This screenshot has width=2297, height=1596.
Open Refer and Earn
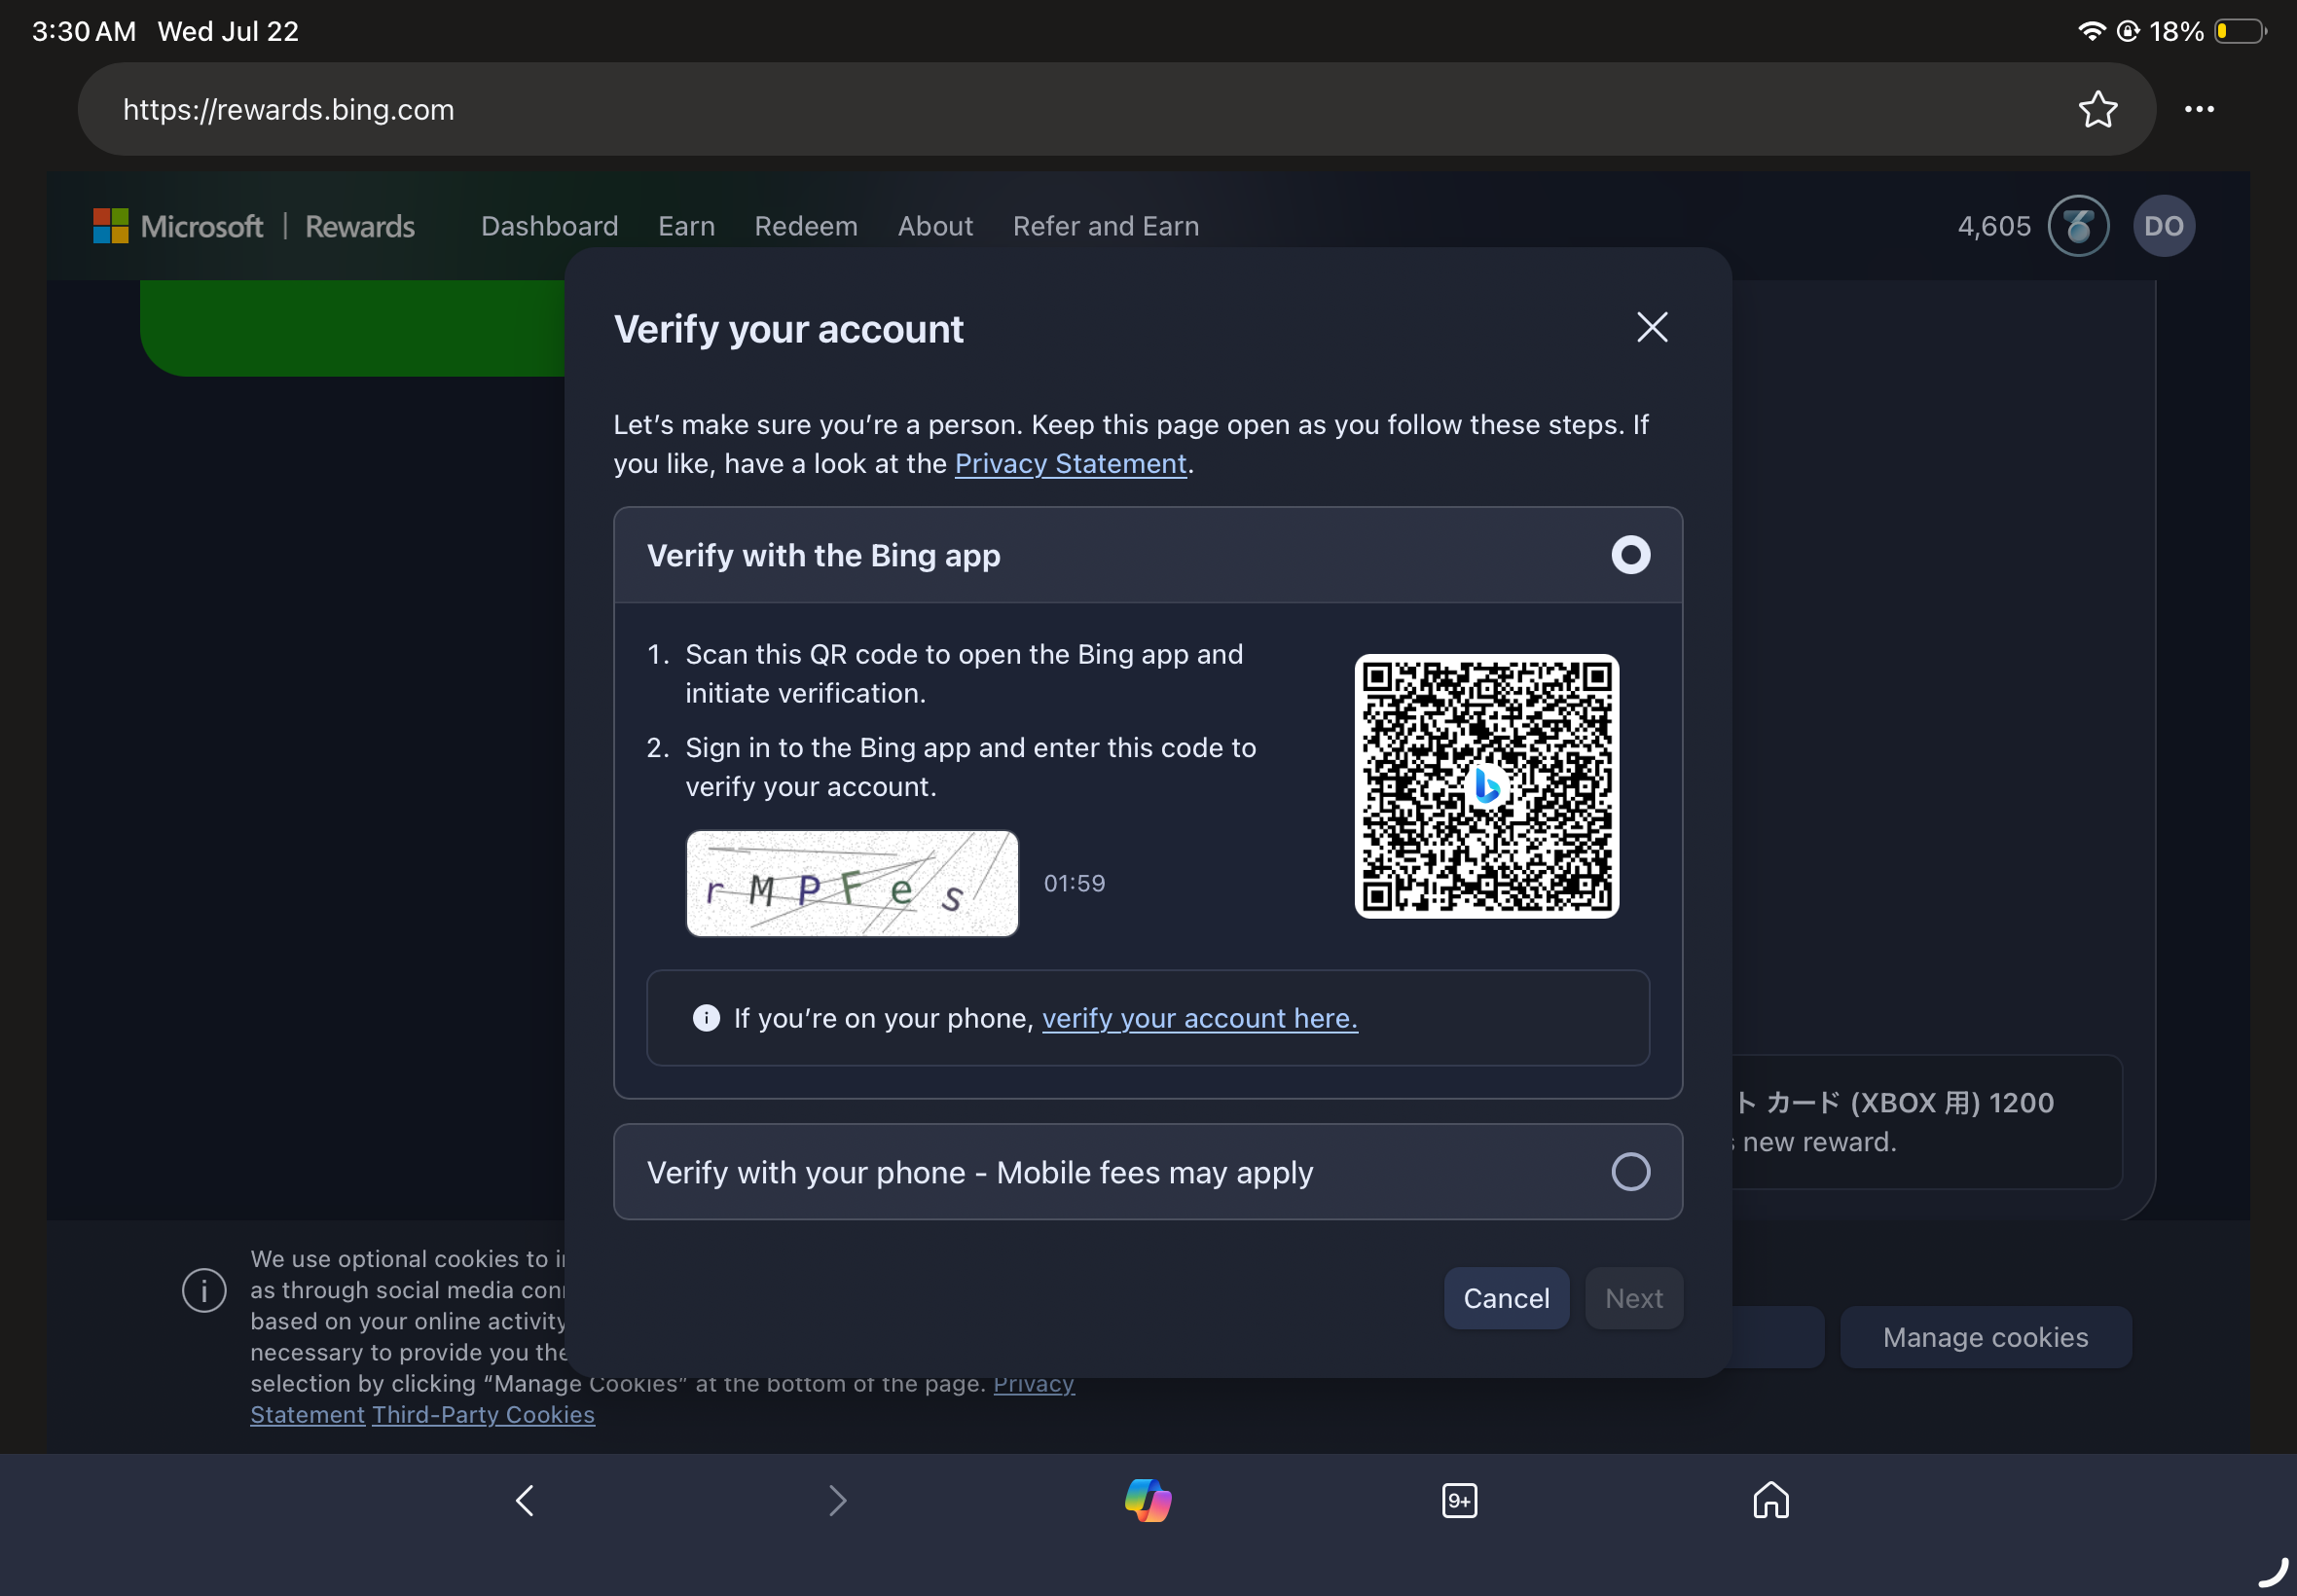click(x=1106, y=226)
